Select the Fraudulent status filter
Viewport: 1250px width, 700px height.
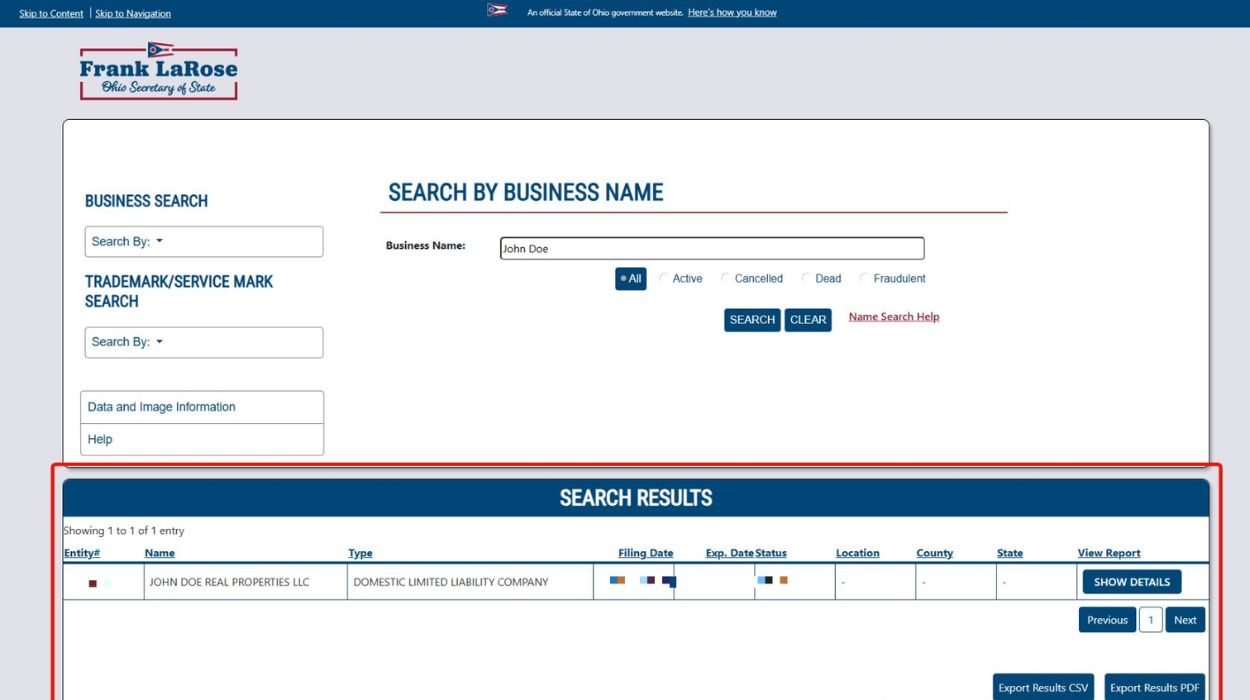864,278
